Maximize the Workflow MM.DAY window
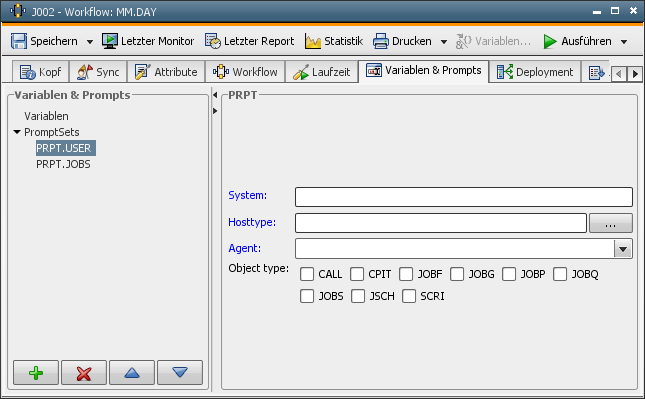This screenshot has height=399, width=645. [x=615, y=11]
